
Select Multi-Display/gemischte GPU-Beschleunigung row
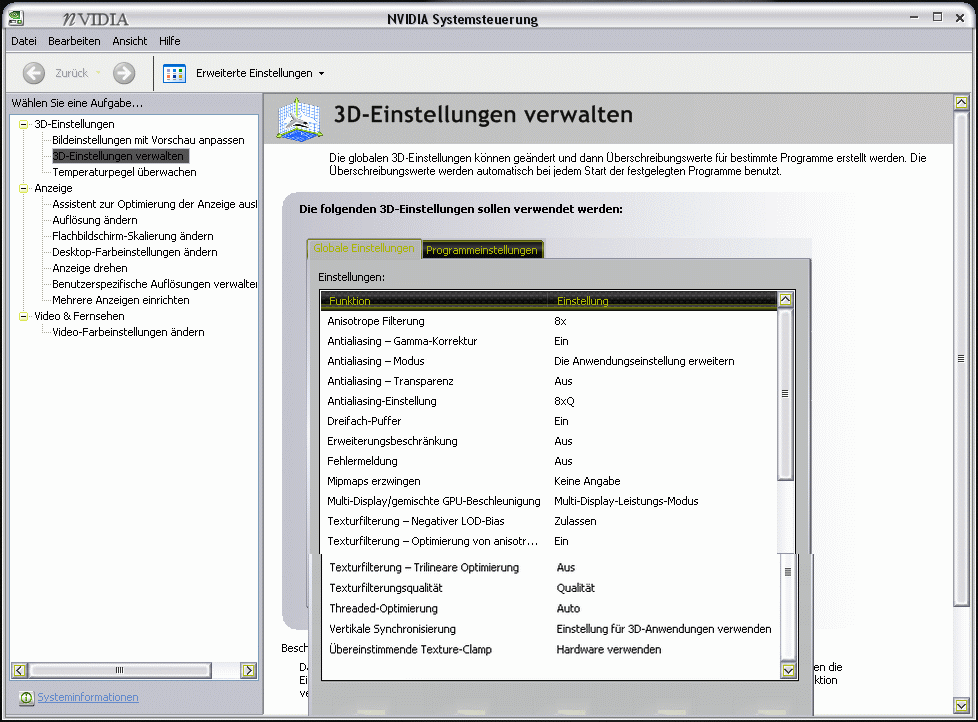pos(549,501)
